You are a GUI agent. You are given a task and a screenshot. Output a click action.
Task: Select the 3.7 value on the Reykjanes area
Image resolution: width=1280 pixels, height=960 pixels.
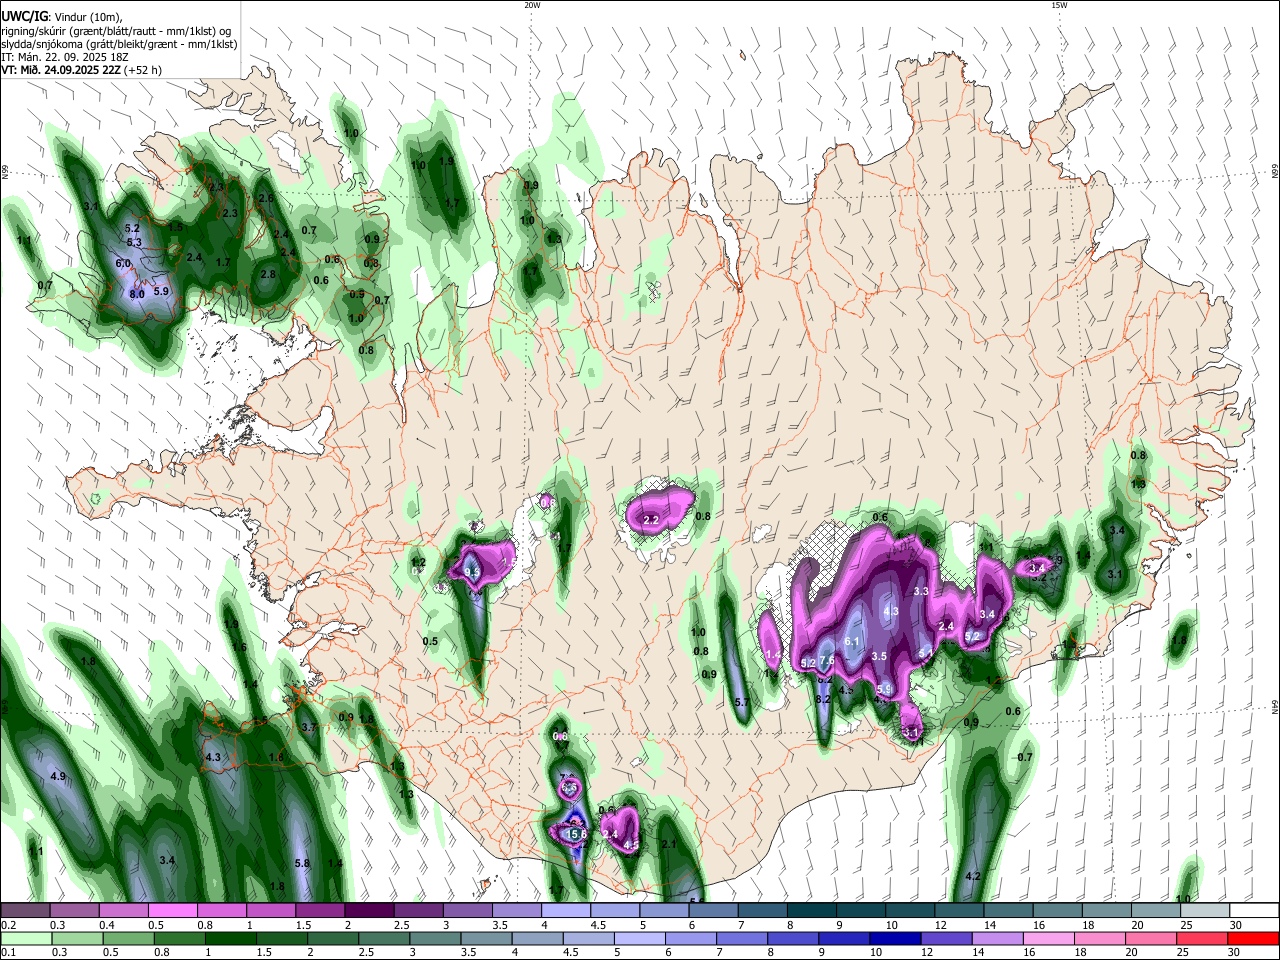[309, 728]
